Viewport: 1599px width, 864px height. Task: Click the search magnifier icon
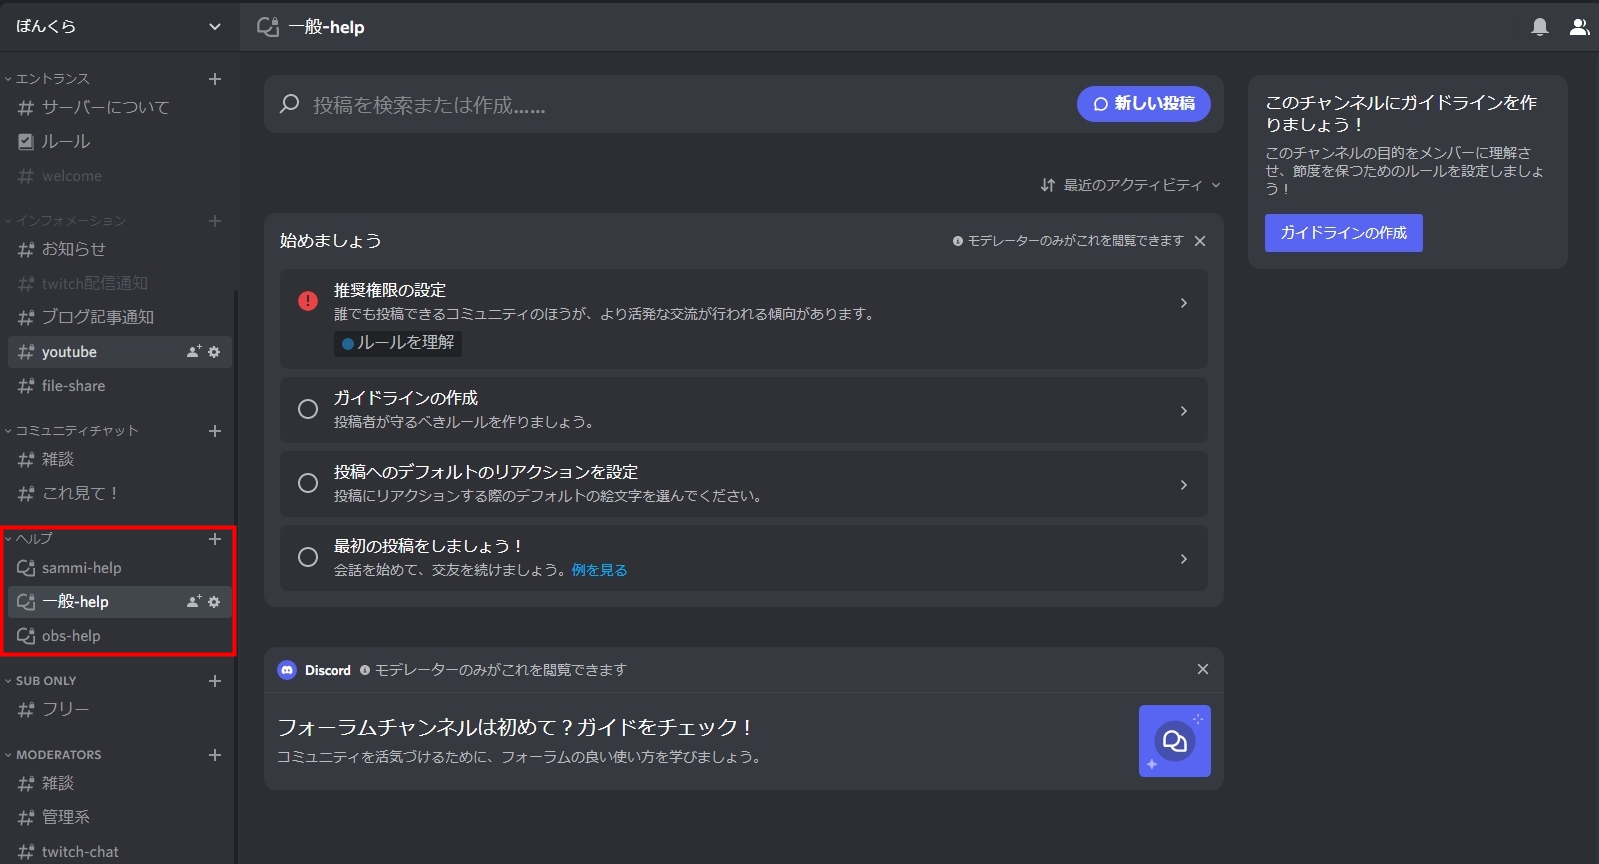point(290,104)
